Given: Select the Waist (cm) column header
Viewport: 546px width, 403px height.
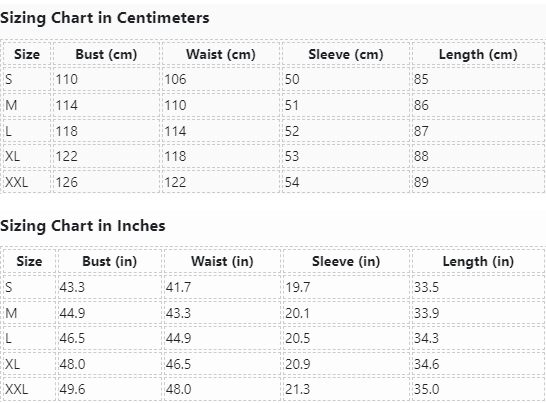Looking at the screenshot, I should (221, 54).
